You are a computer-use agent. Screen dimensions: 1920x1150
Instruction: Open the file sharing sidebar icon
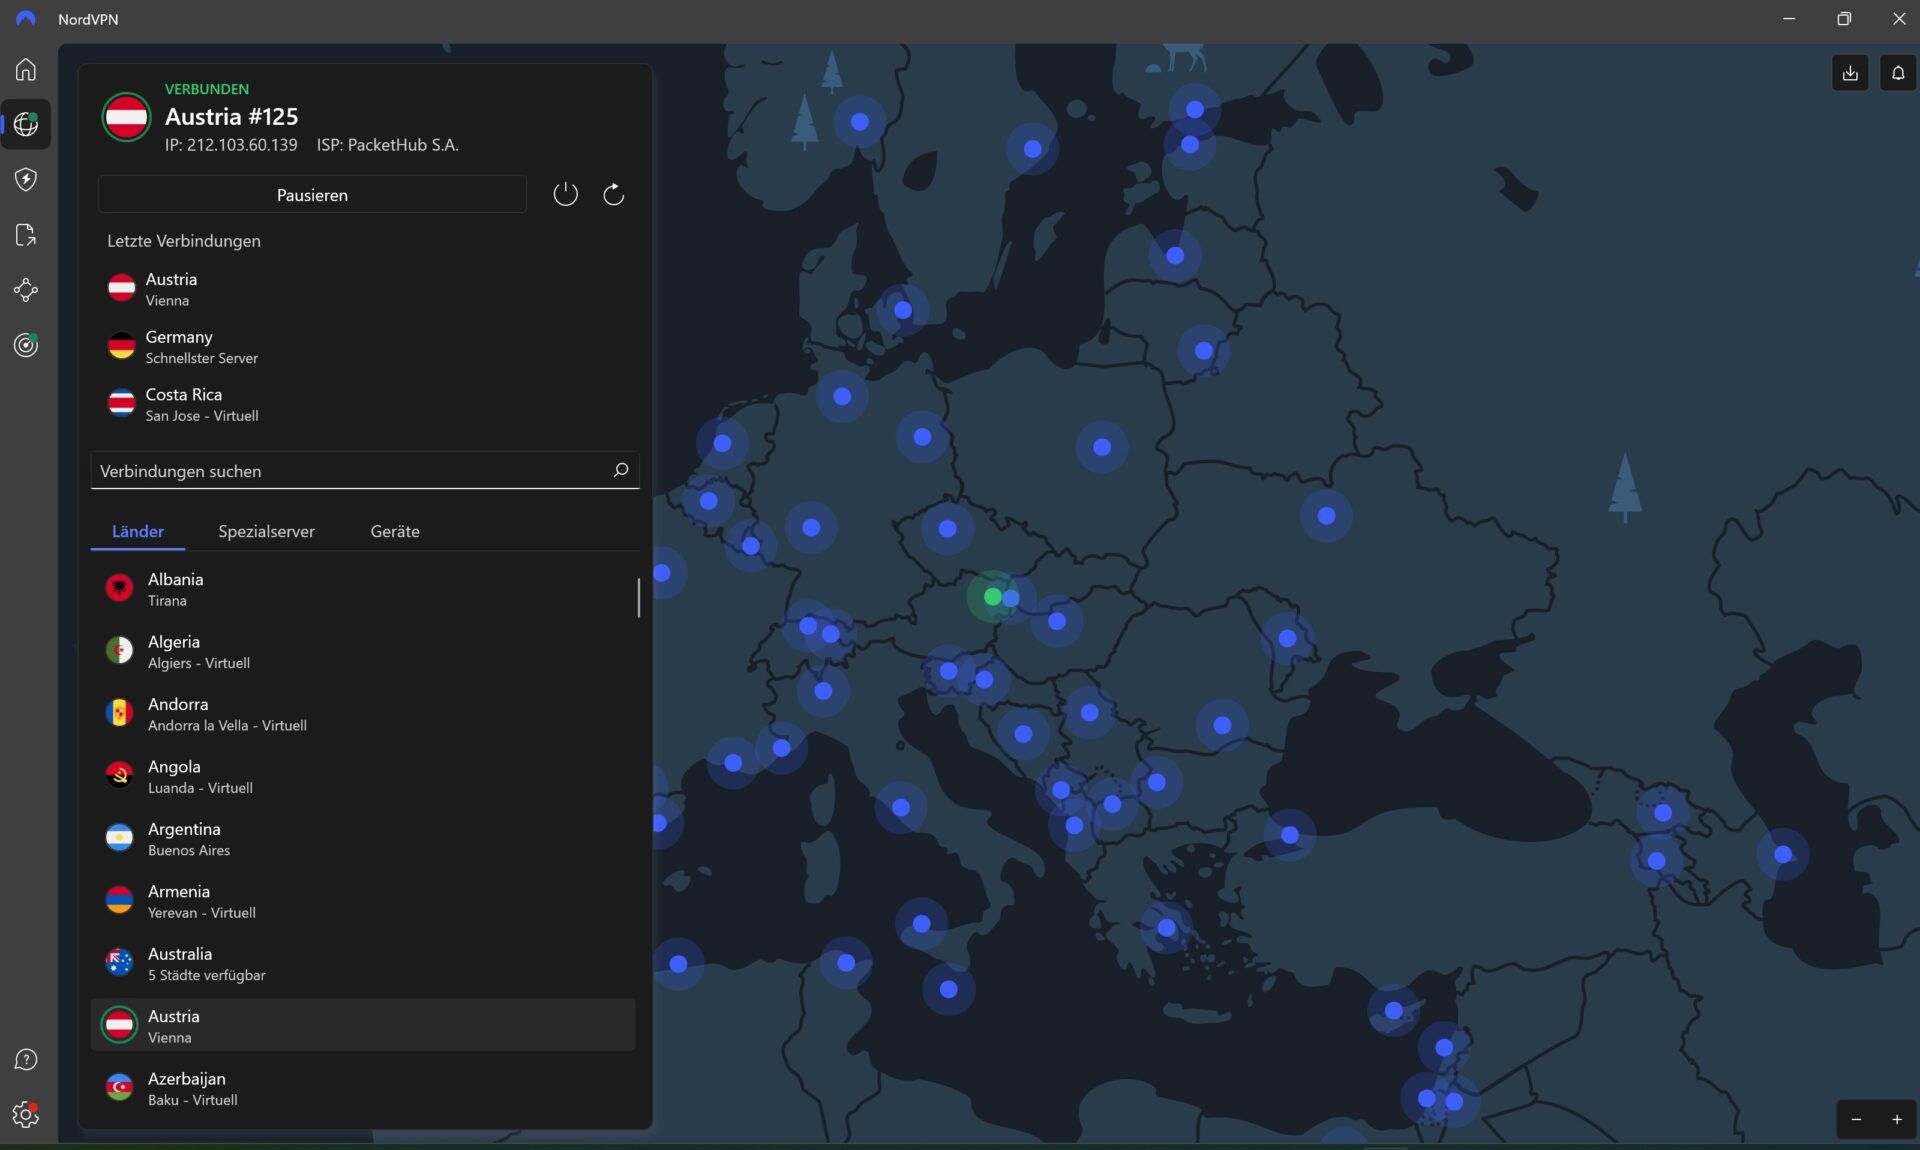[26, 235]
